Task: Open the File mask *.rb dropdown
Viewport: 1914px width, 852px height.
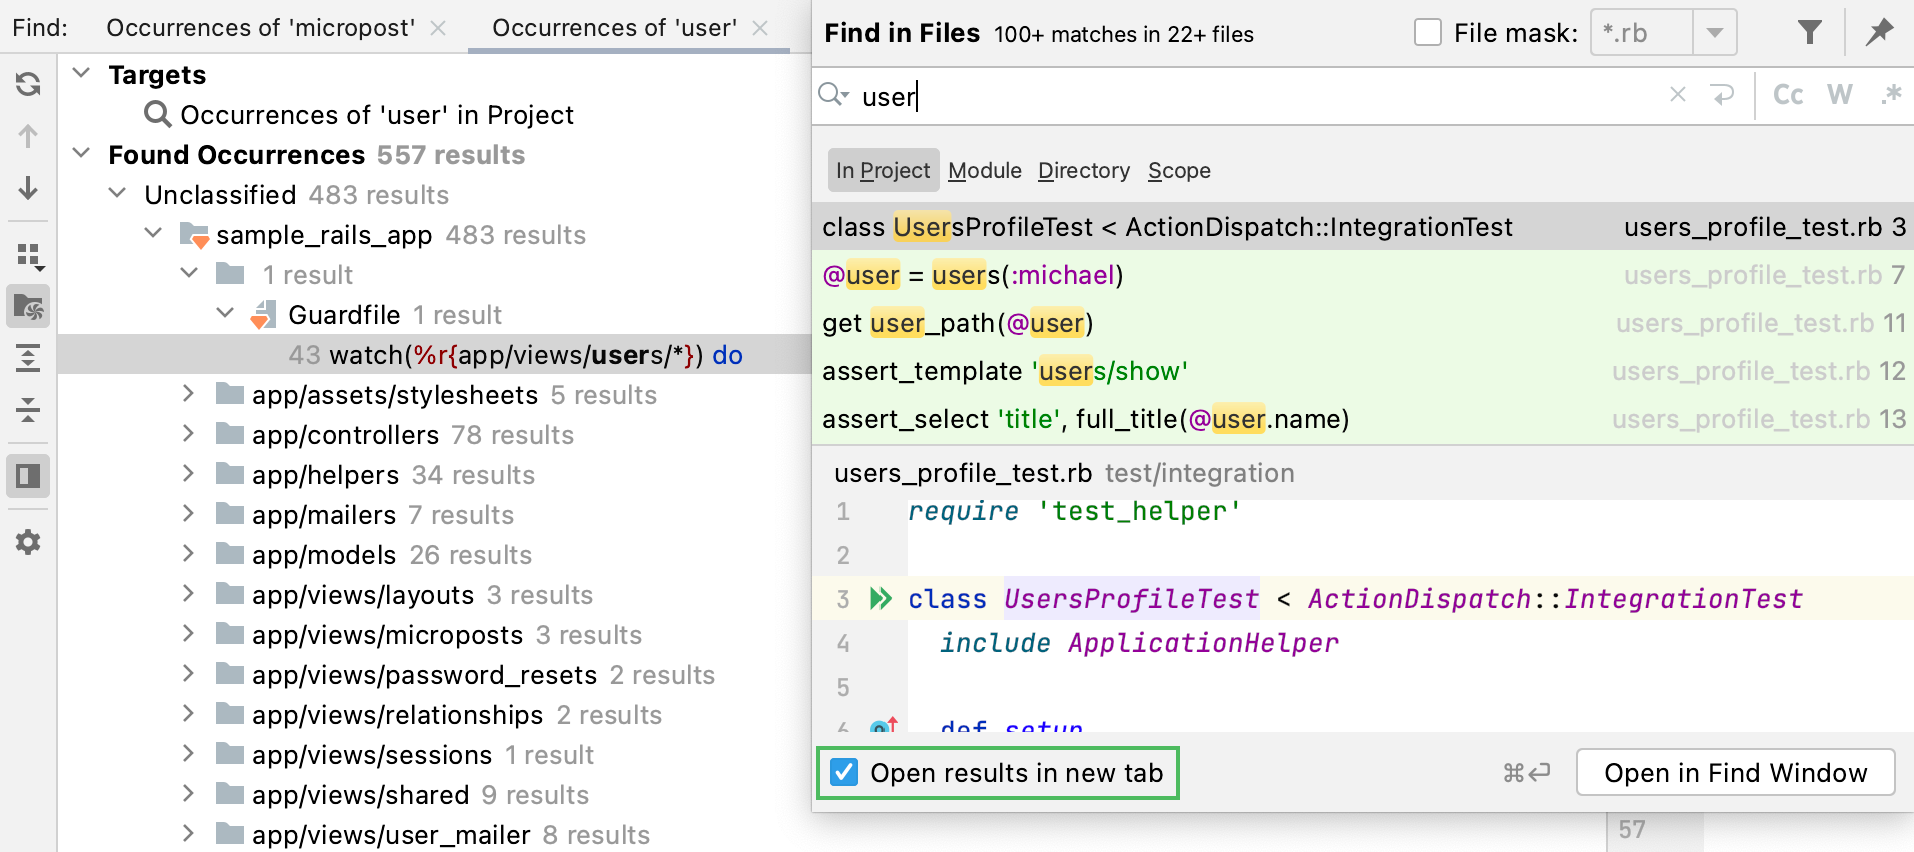Action: coord(1714,33)
